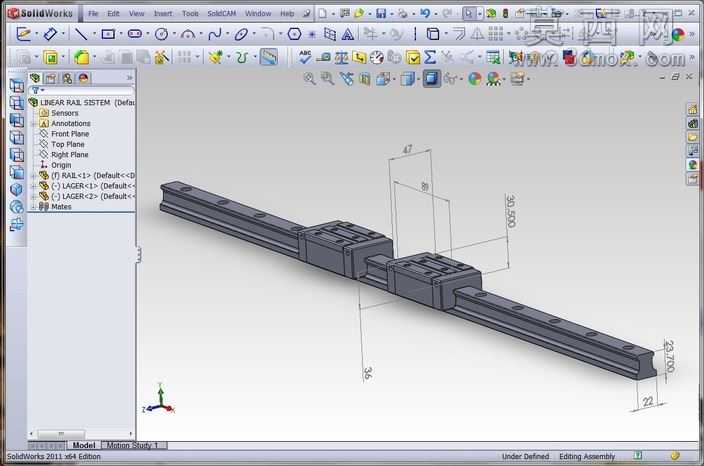Select the Point sketch tool
Screen dimensions: 704x466
coord(312,34)
